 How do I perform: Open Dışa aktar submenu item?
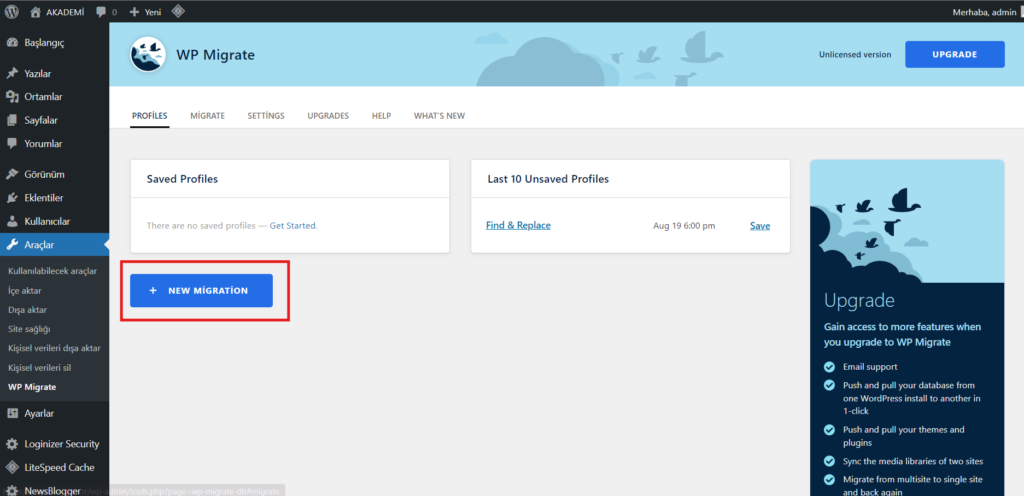(27, 309)
